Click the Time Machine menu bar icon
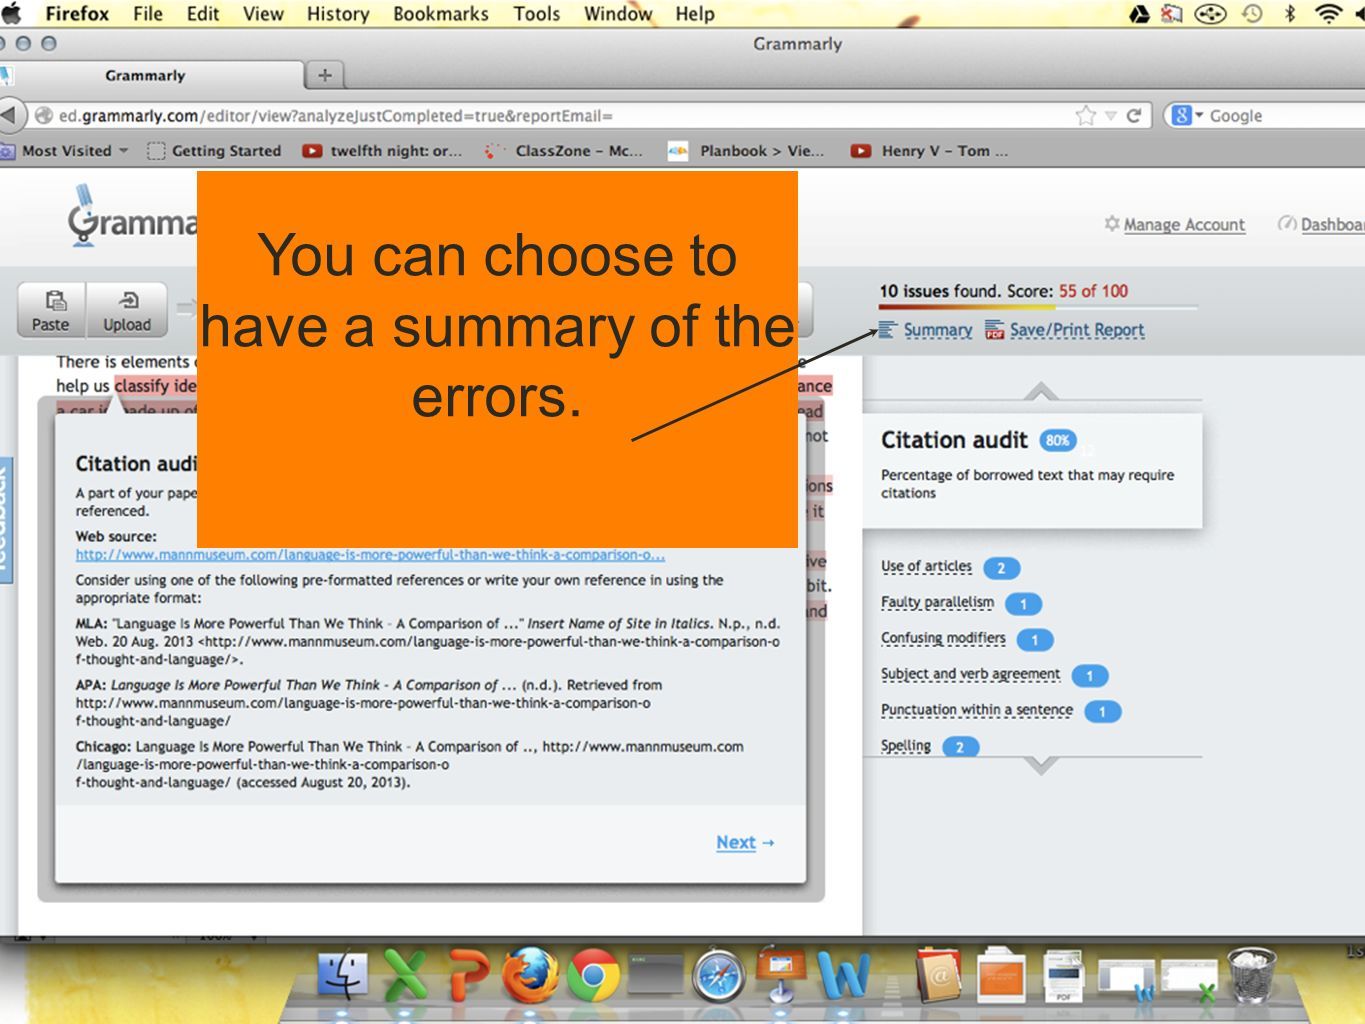This screenshot has width=1365, height=1024. (x=1252, y=14)
